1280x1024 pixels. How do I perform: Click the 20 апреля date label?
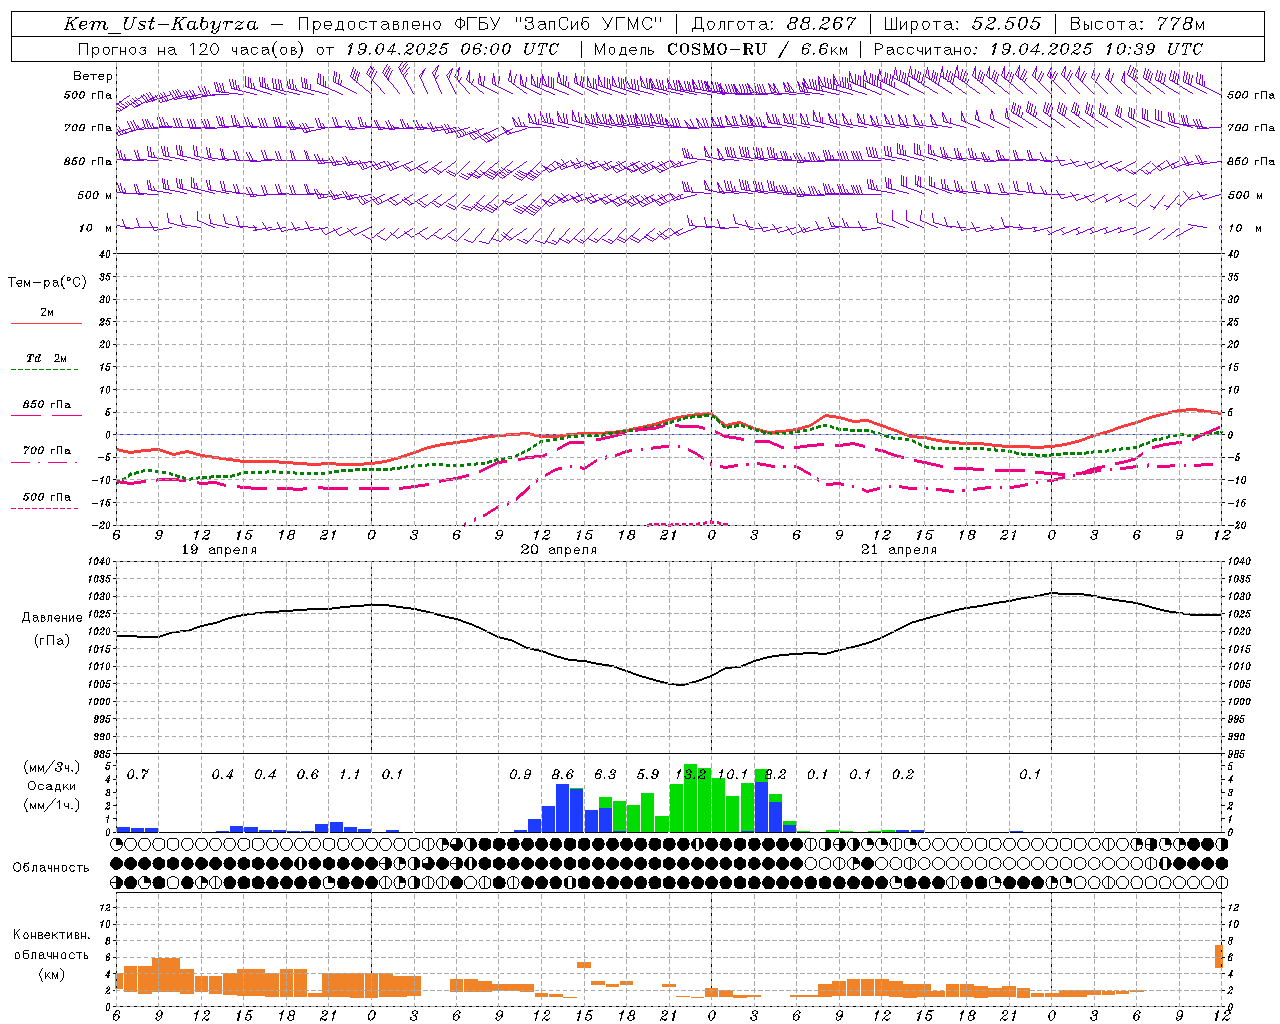tap(559, 550)
